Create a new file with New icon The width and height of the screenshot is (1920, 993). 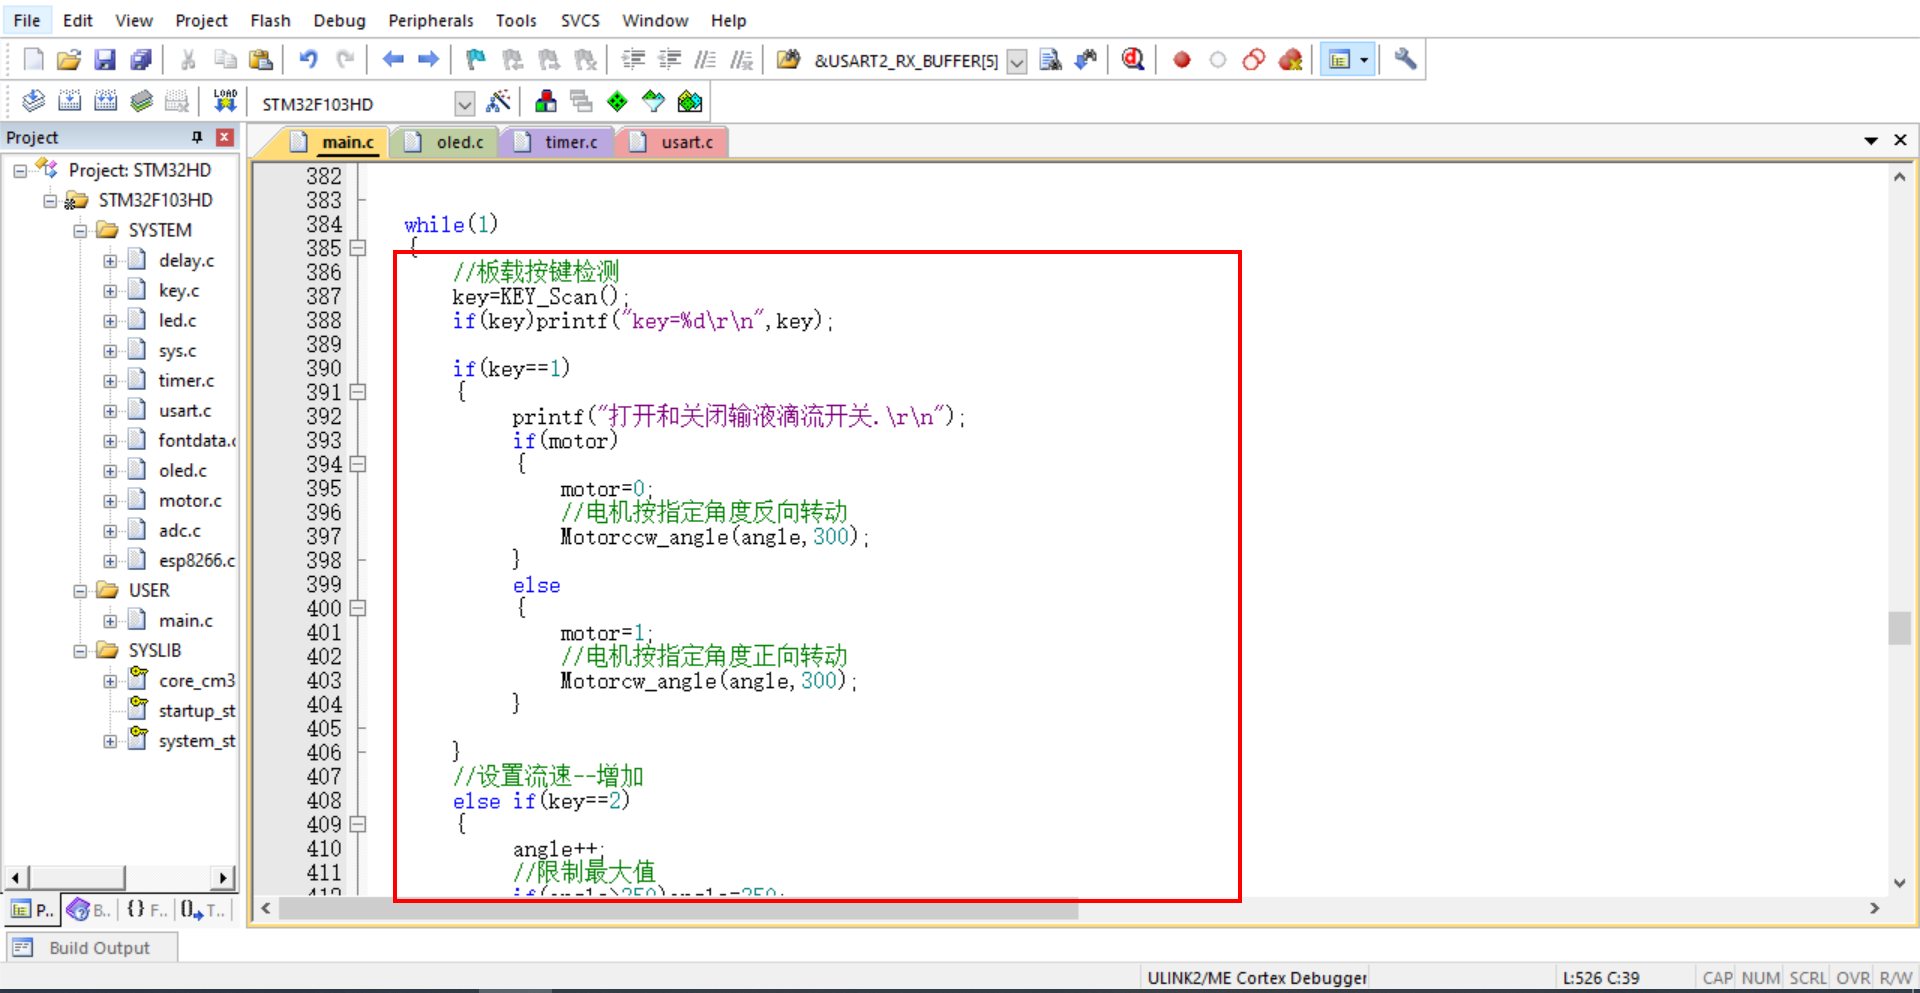click(34, 60)
